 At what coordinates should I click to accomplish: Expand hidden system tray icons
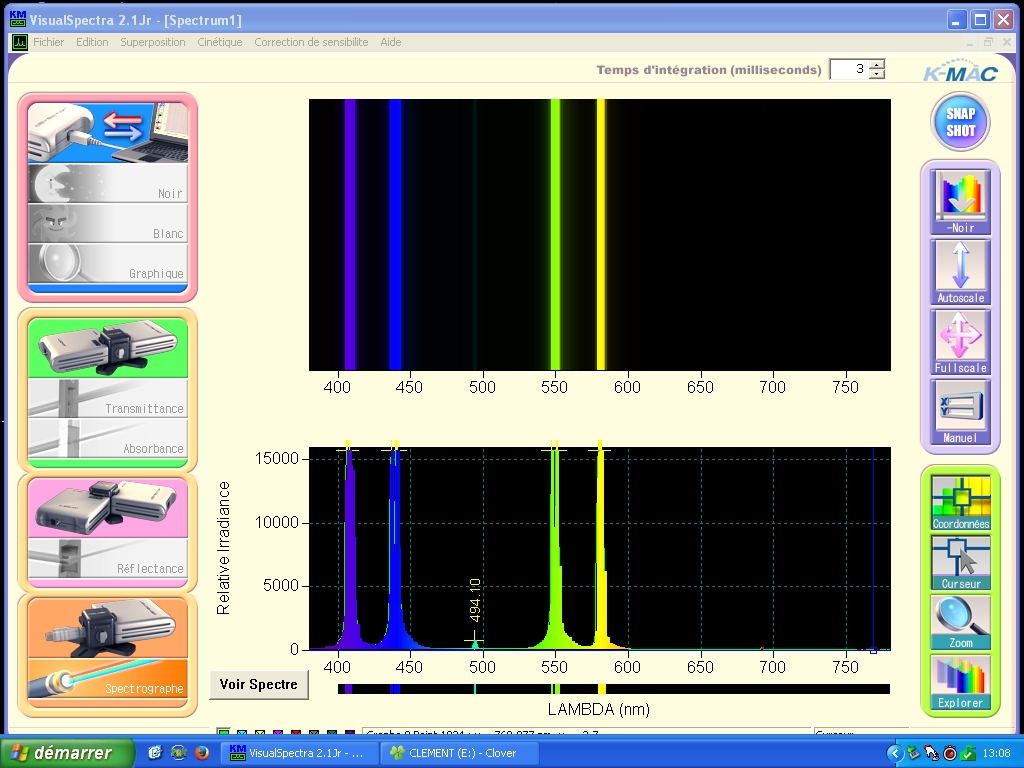895,754
